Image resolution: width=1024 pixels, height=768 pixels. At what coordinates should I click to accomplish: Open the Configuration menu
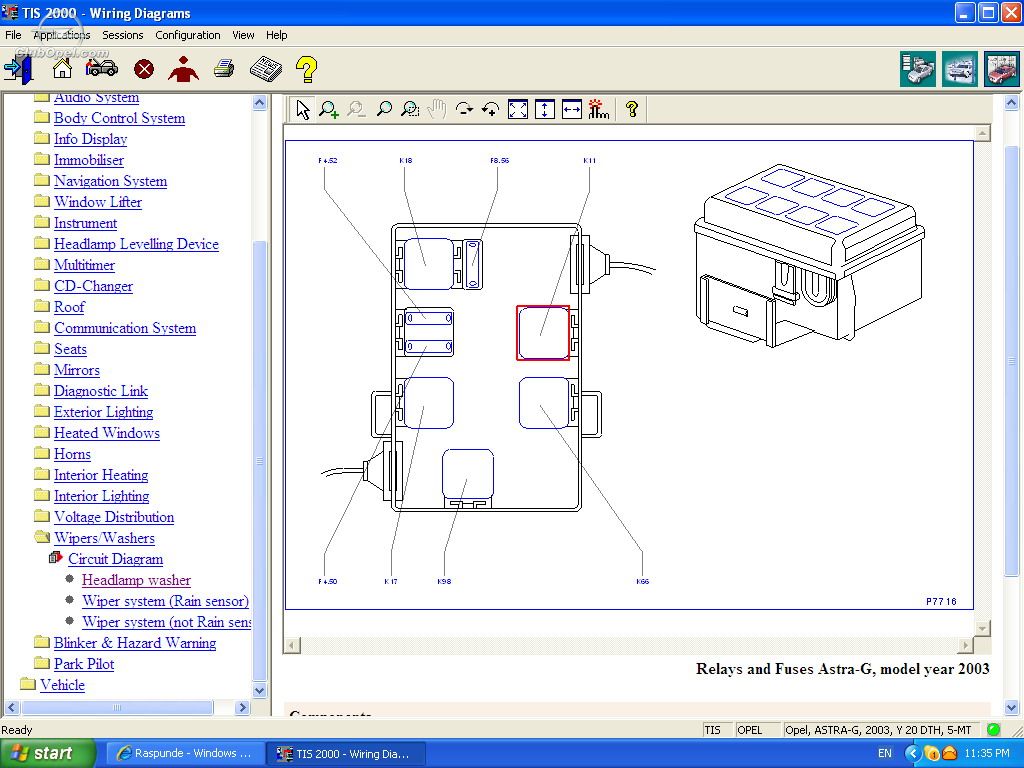pyautogui.click(x=187, y=35)
